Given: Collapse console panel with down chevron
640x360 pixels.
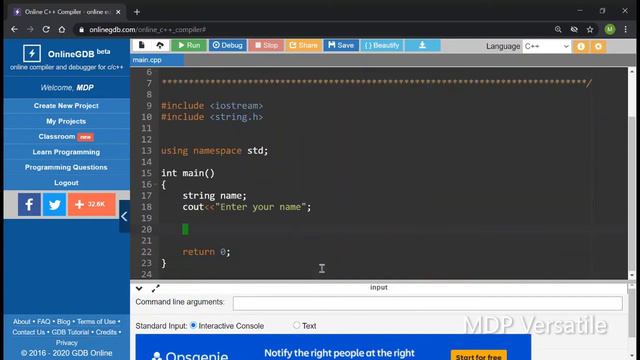Looking at the screenshot, I should click(x=139, y=288).
